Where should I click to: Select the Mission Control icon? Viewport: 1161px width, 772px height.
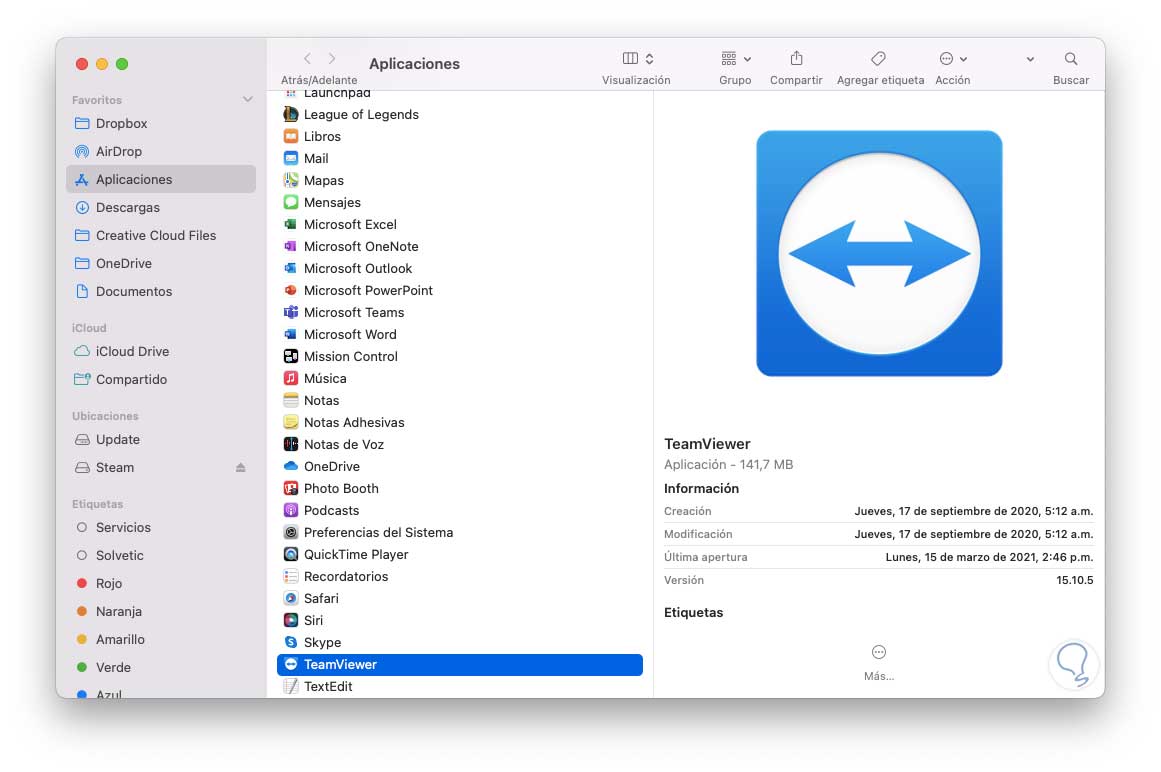(291, 356)
